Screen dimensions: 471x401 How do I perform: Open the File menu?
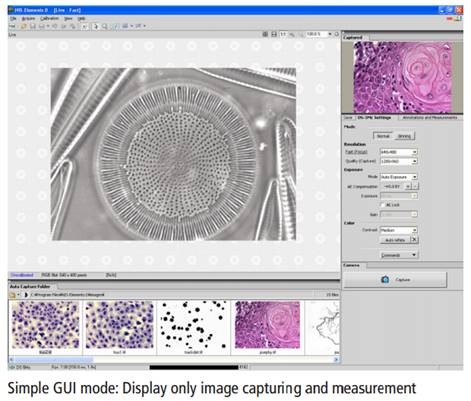pos(13,19)
